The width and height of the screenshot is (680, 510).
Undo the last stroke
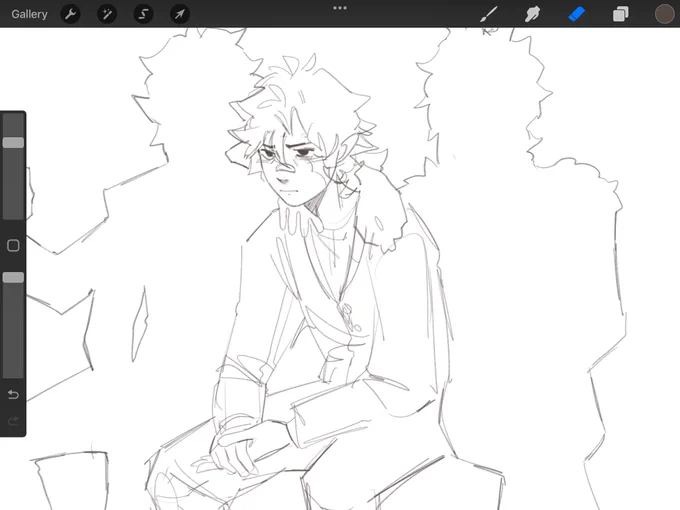point(13,395)
